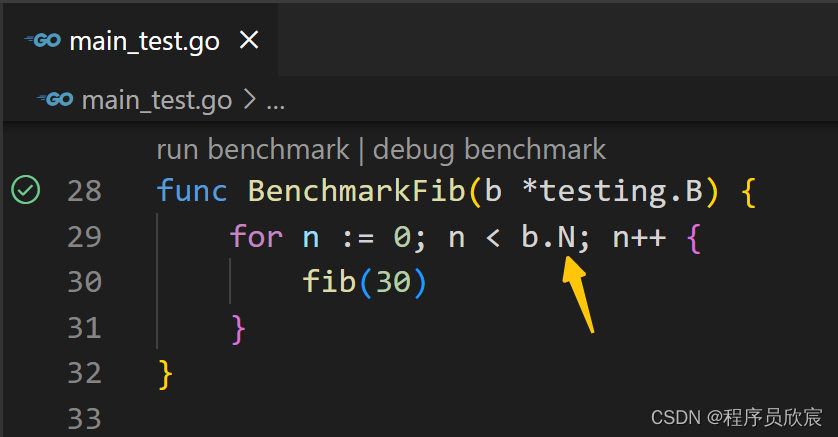Image resolution: width=838 pixels, height=437 pixels.
Task: Click the green test-passed checkmark icon
Action: [26, 190]
